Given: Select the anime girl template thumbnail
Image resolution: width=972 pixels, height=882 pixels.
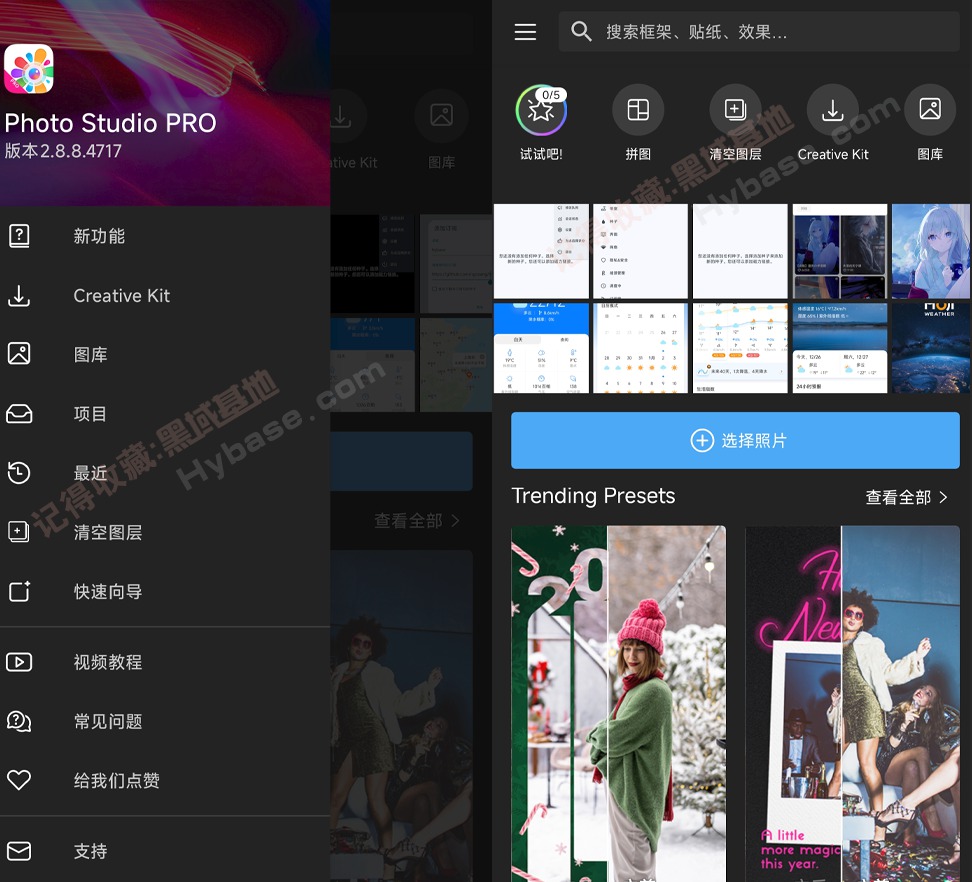Looking at the screenshot, I should click(930, 250).
